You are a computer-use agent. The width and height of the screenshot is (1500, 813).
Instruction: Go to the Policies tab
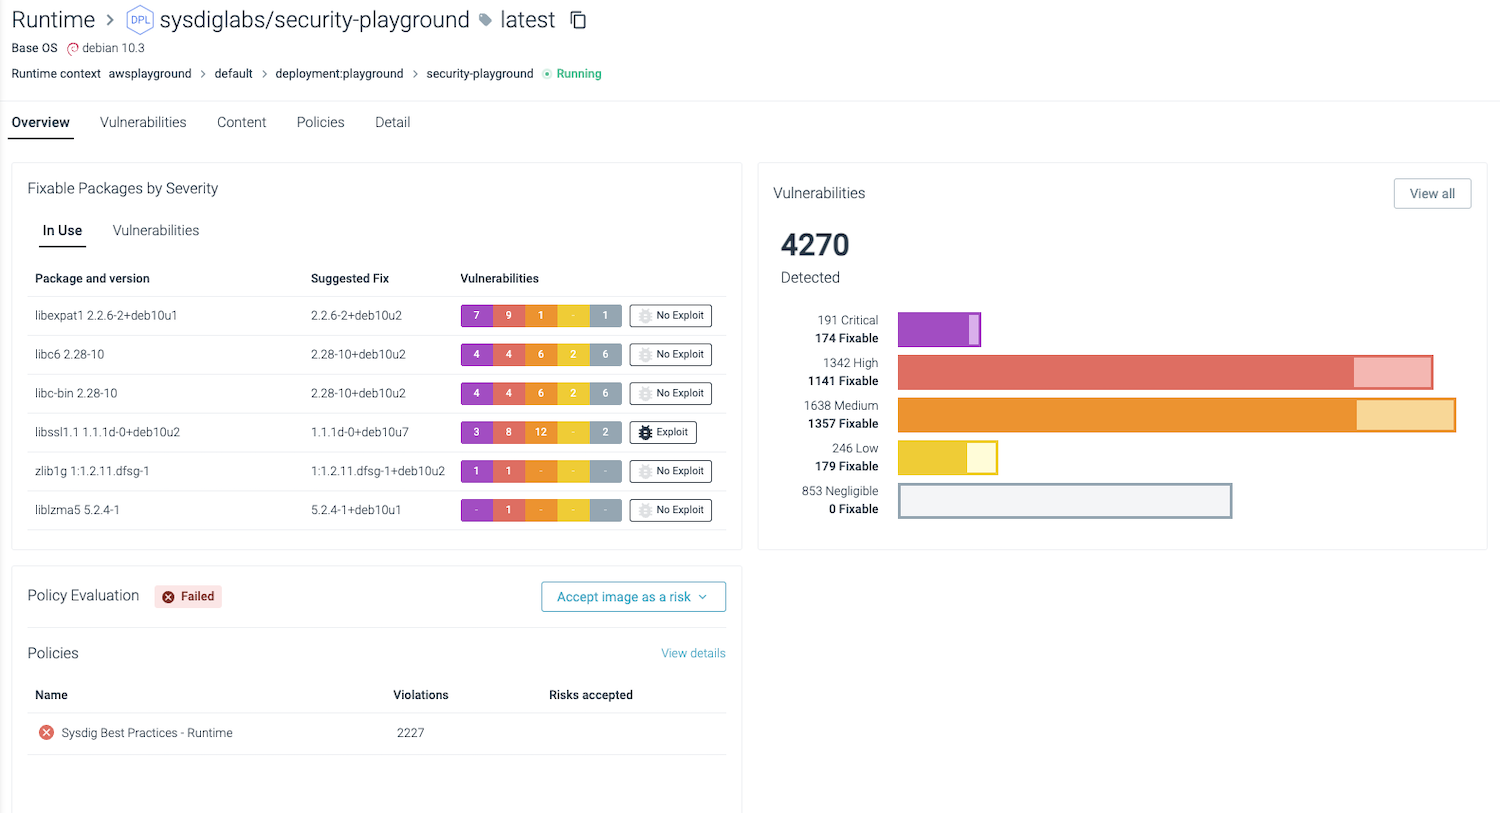coord(321,122)
